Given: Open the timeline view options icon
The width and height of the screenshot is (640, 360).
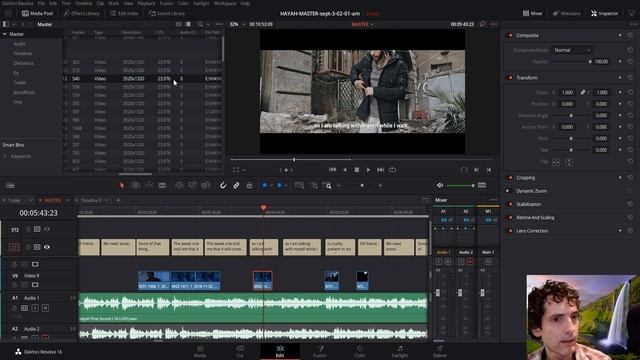Looking at the screenshot, I should pyautogui.click(x=10, y=186).
